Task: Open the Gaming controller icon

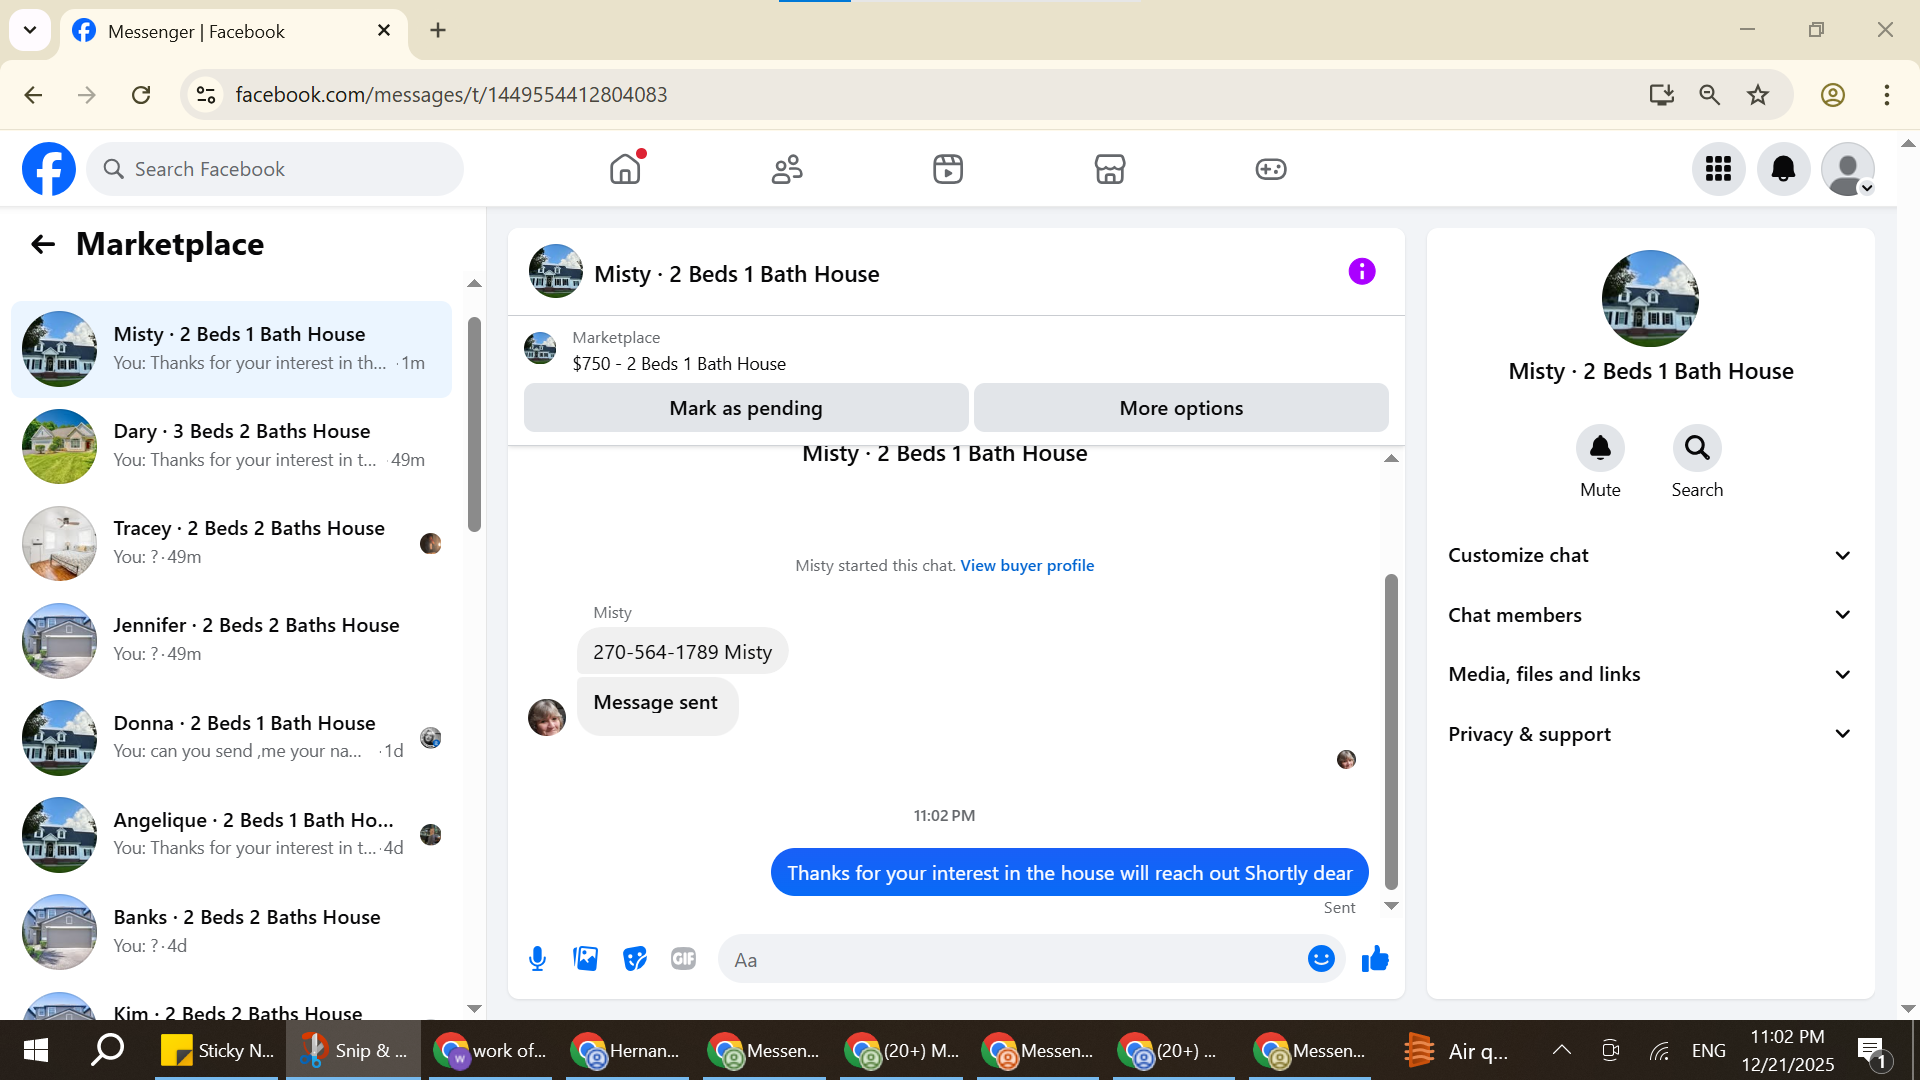Action: point(1271,169)
